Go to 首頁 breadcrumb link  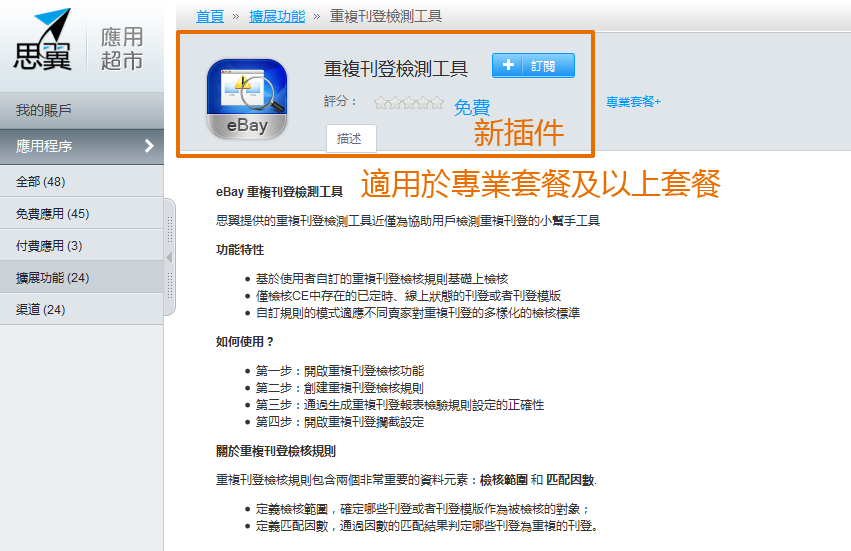[x=209, y=16]
